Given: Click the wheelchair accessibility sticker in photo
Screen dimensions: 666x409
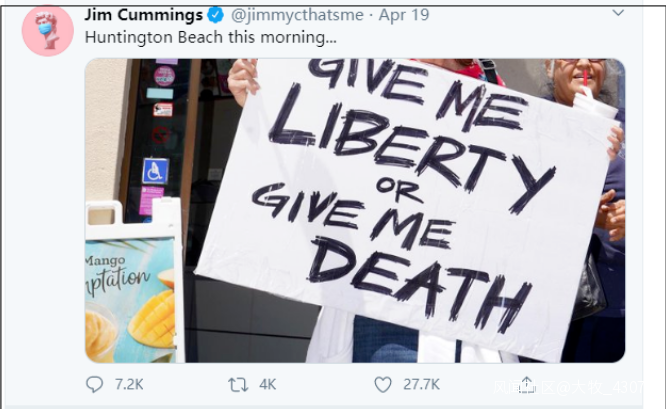Looking at the screenshot, I should coord(155,171).
